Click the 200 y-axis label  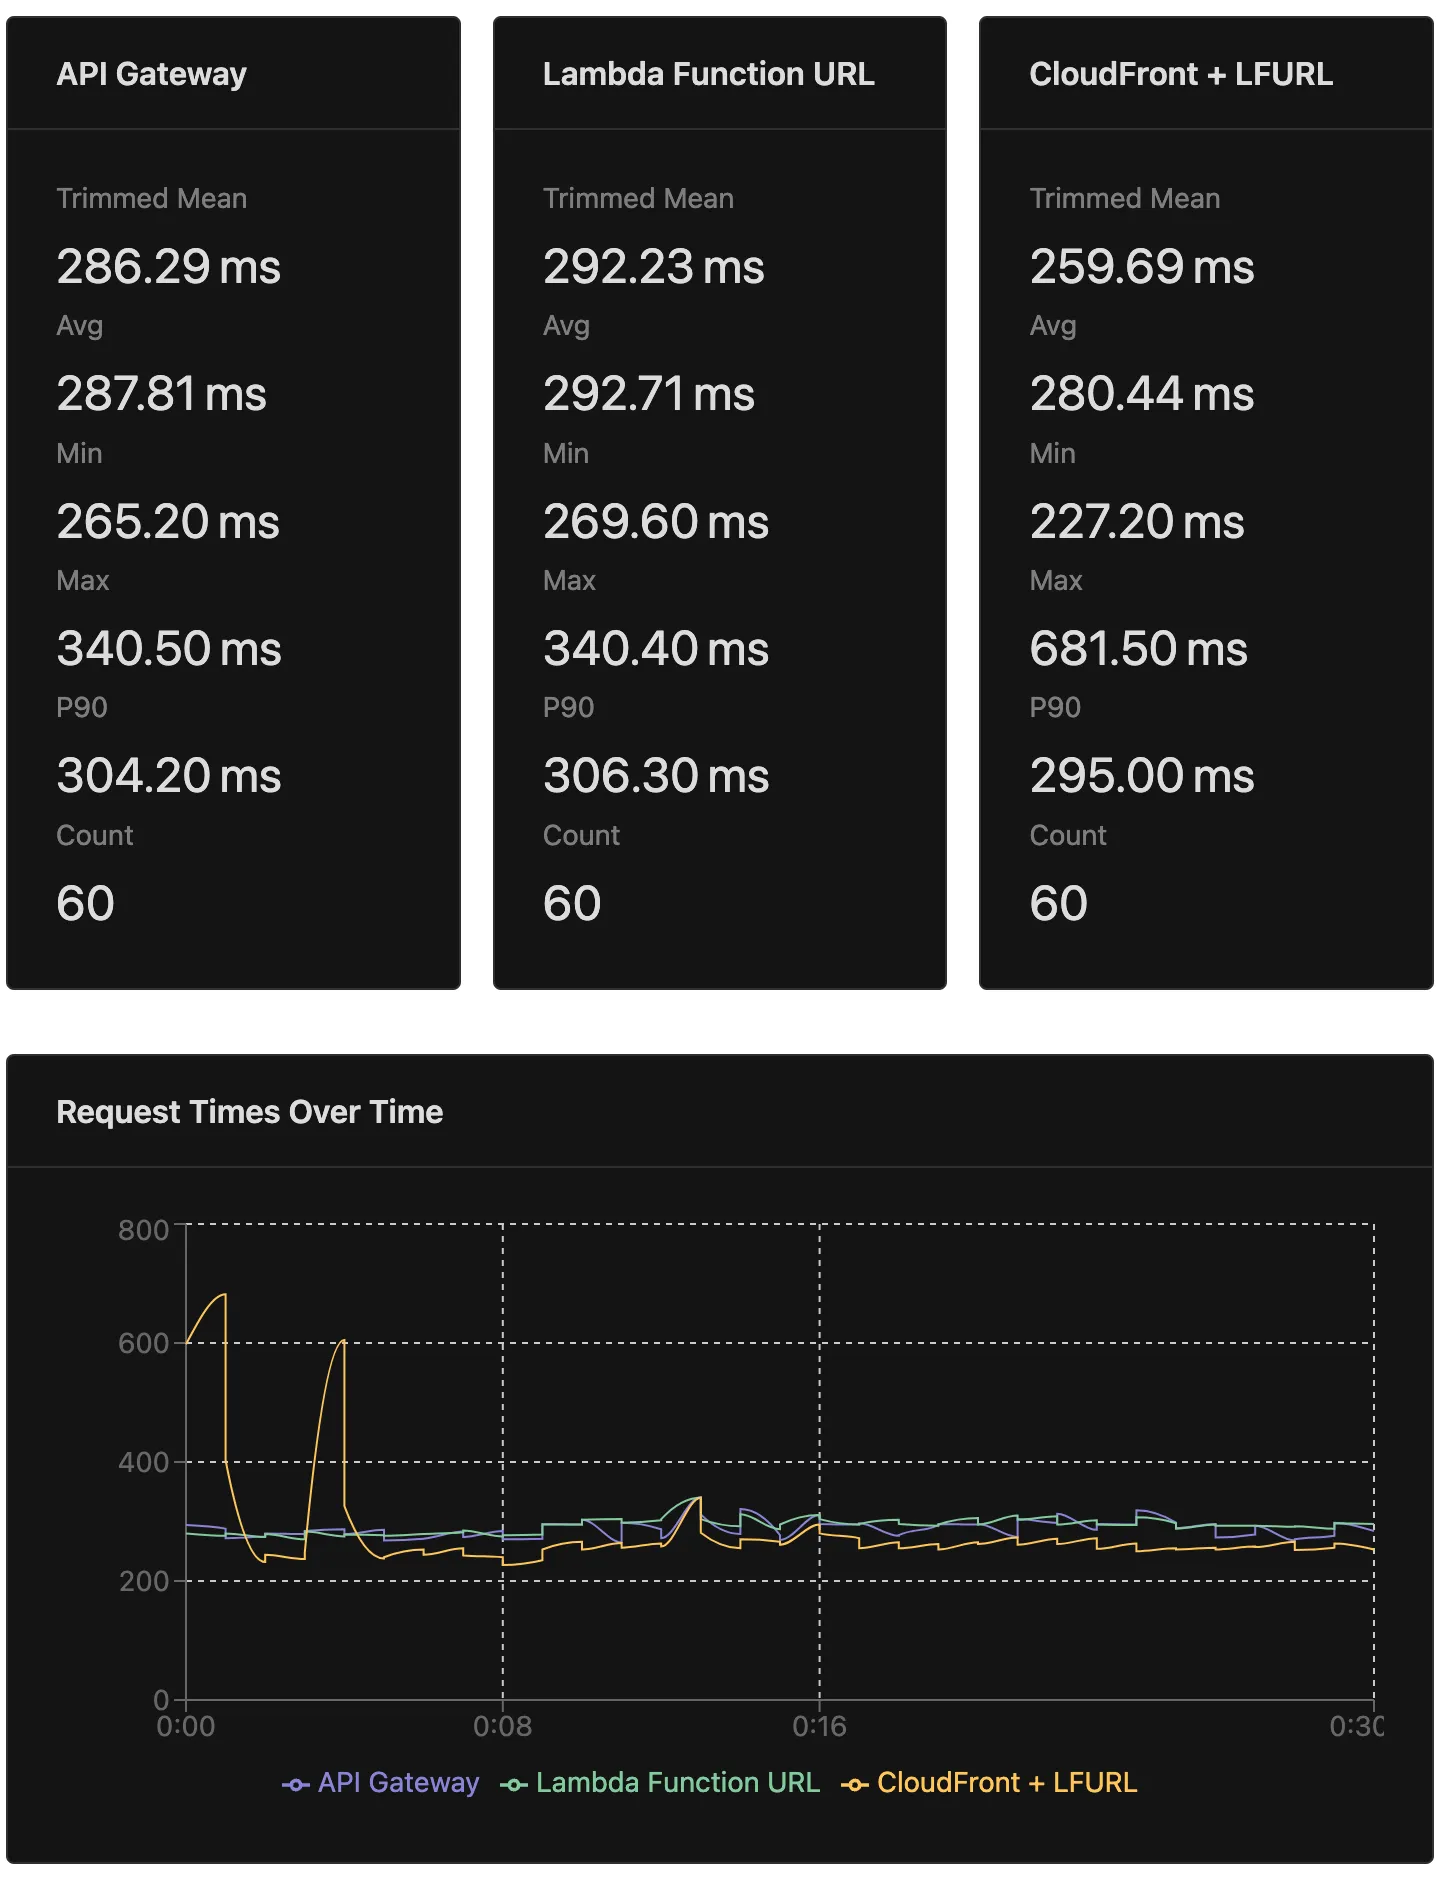pyautogui.click(x=144, y=1581)
